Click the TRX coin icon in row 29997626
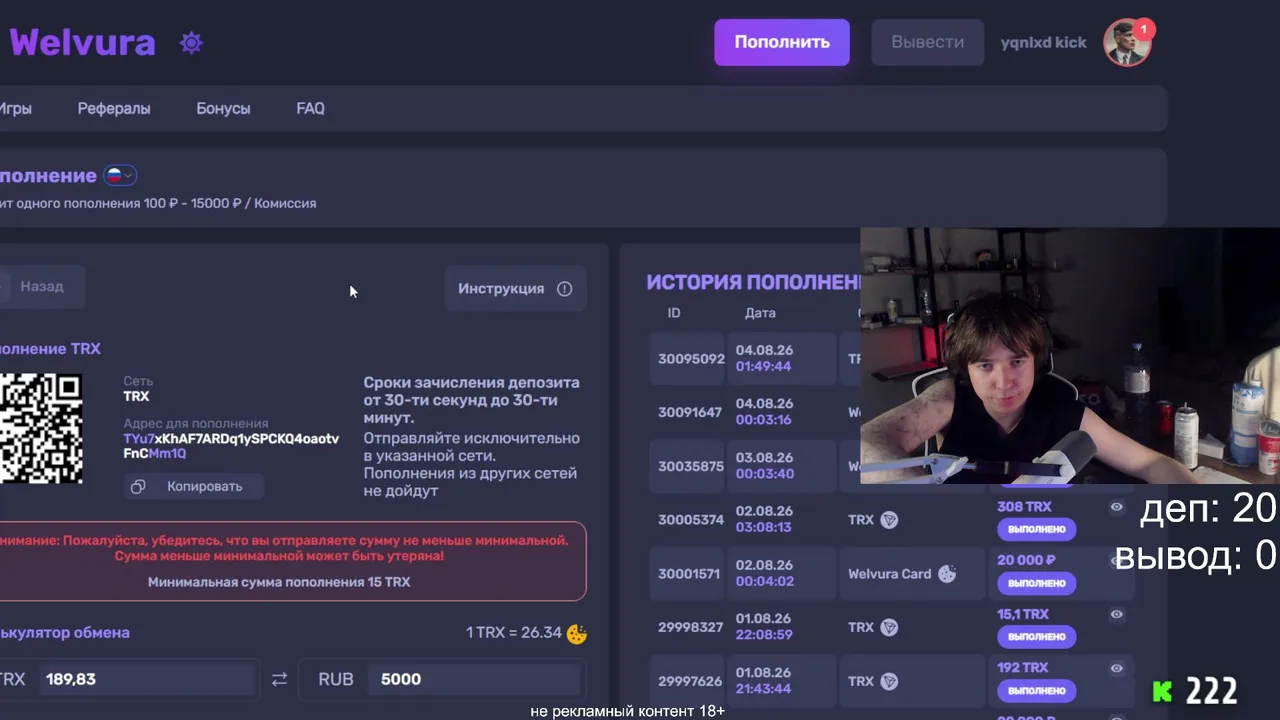1280x720 pixels. (x=889, y=682)
